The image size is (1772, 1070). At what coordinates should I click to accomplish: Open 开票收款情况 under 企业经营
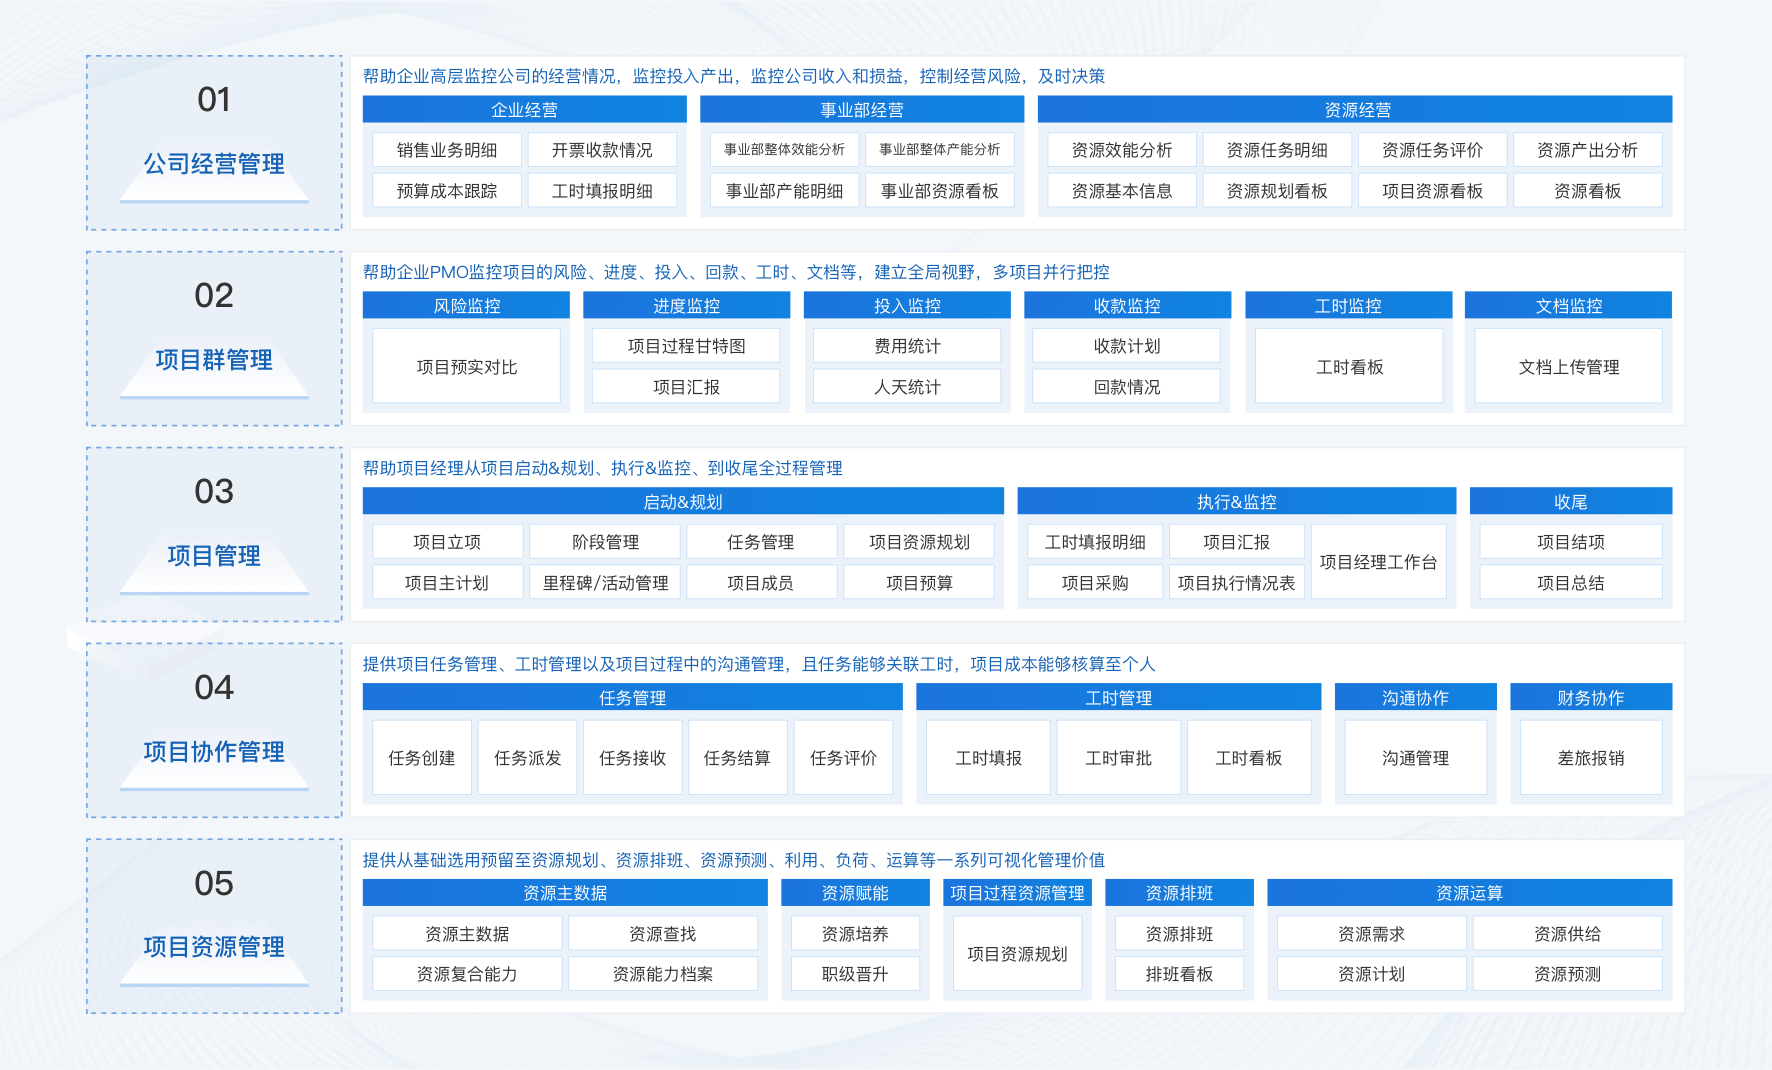[602, 150]
